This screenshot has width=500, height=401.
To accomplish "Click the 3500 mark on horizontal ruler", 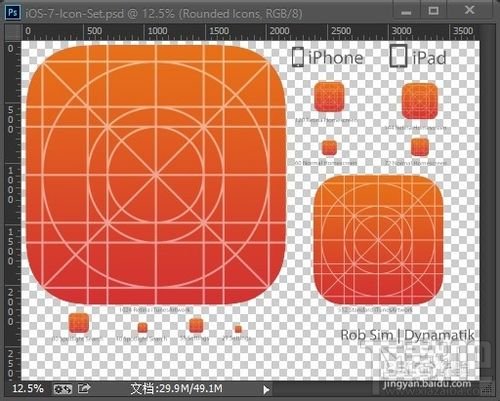I will [463, 31].
